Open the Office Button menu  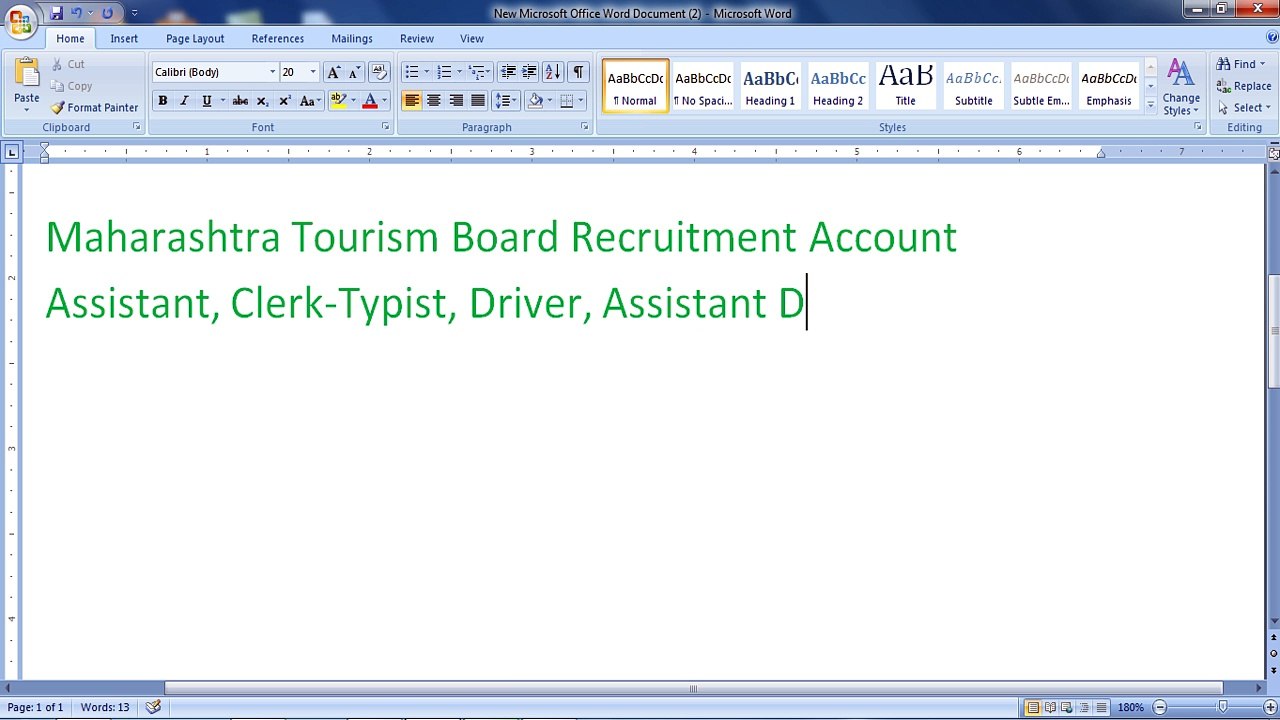coord(20,20)
